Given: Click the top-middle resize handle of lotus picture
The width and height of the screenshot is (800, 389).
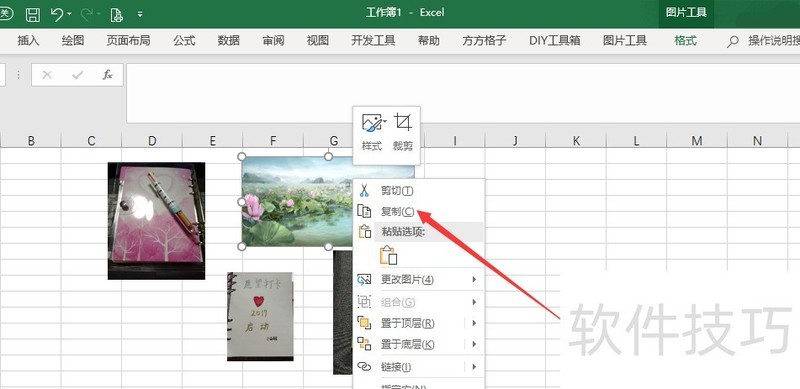Looking at the screenshot, I should (329, 156).
